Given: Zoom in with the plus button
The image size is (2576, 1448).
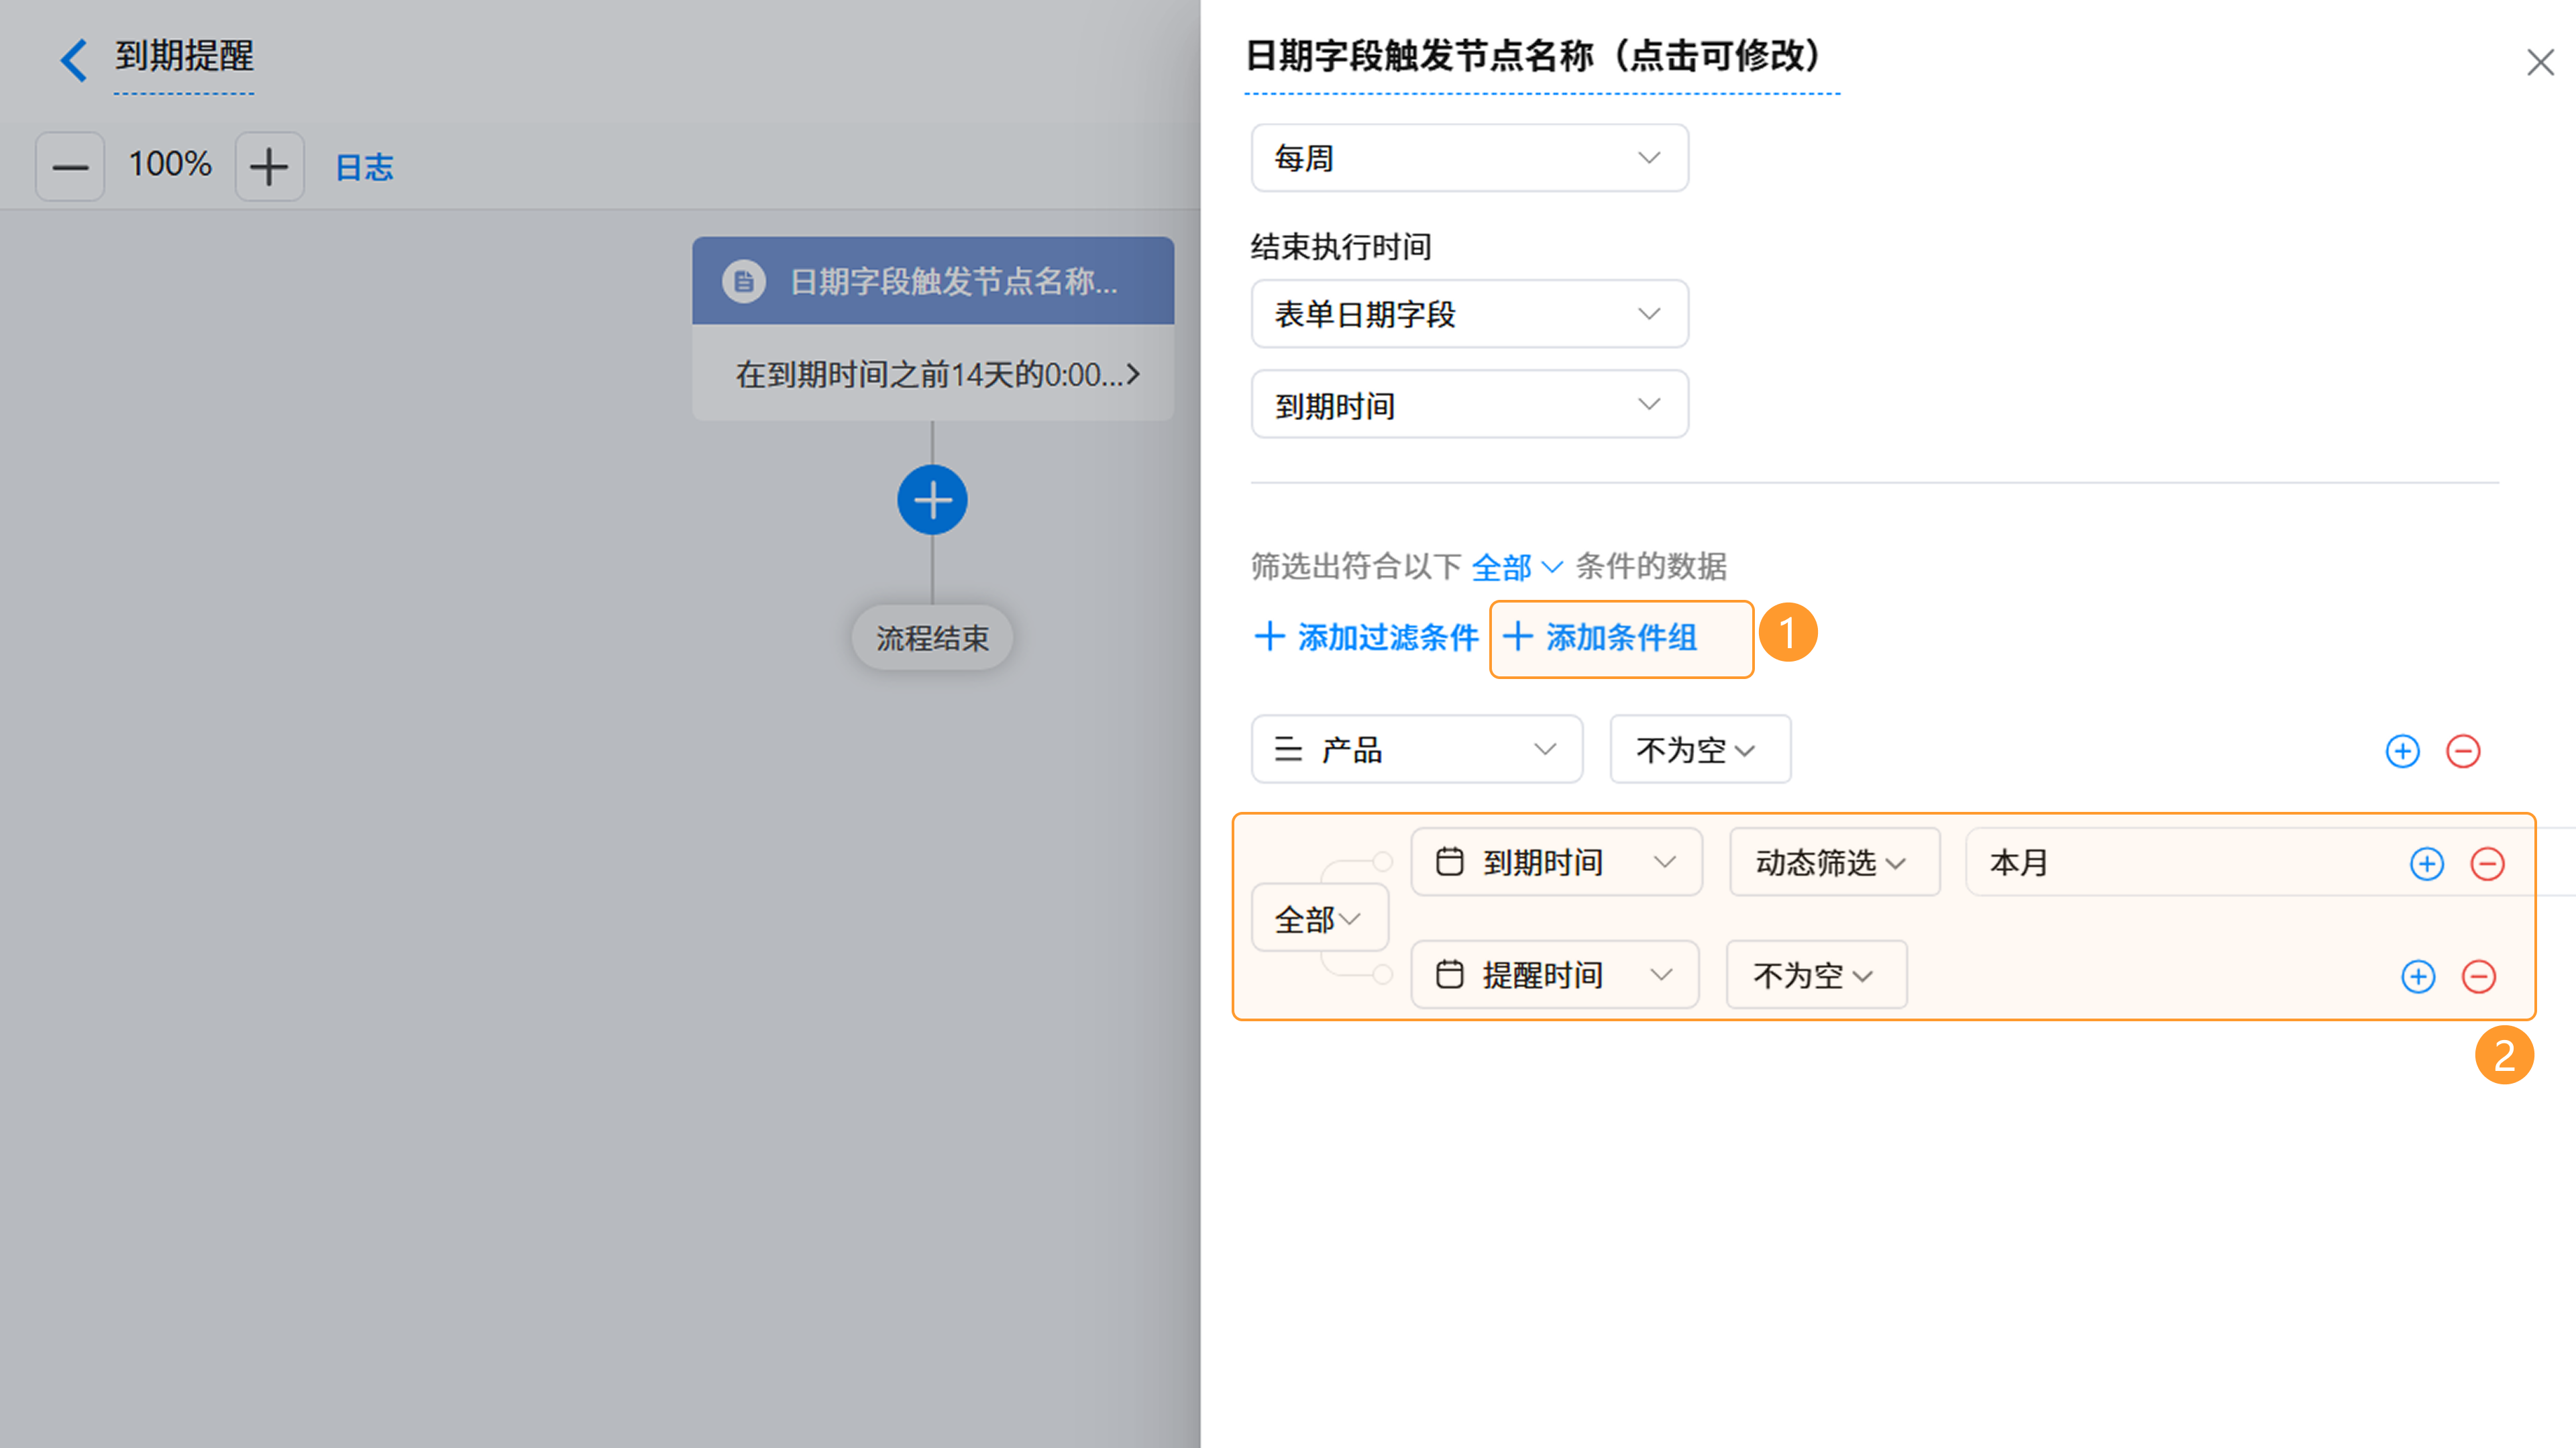Looking at the screenshot, I should 269,166.
